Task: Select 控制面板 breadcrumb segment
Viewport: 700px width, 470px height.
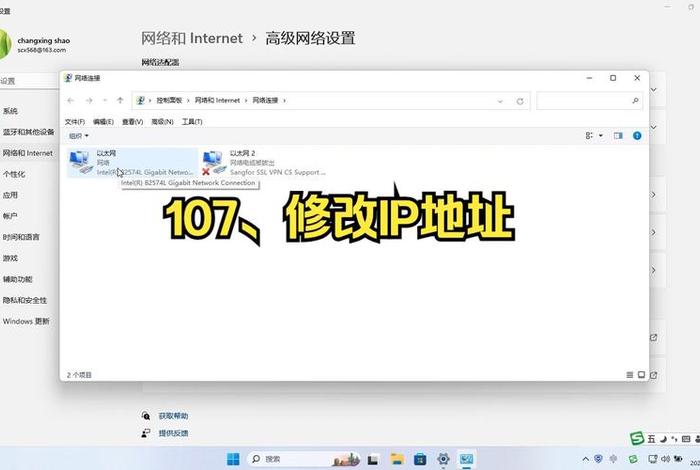Action: (169, 100)
